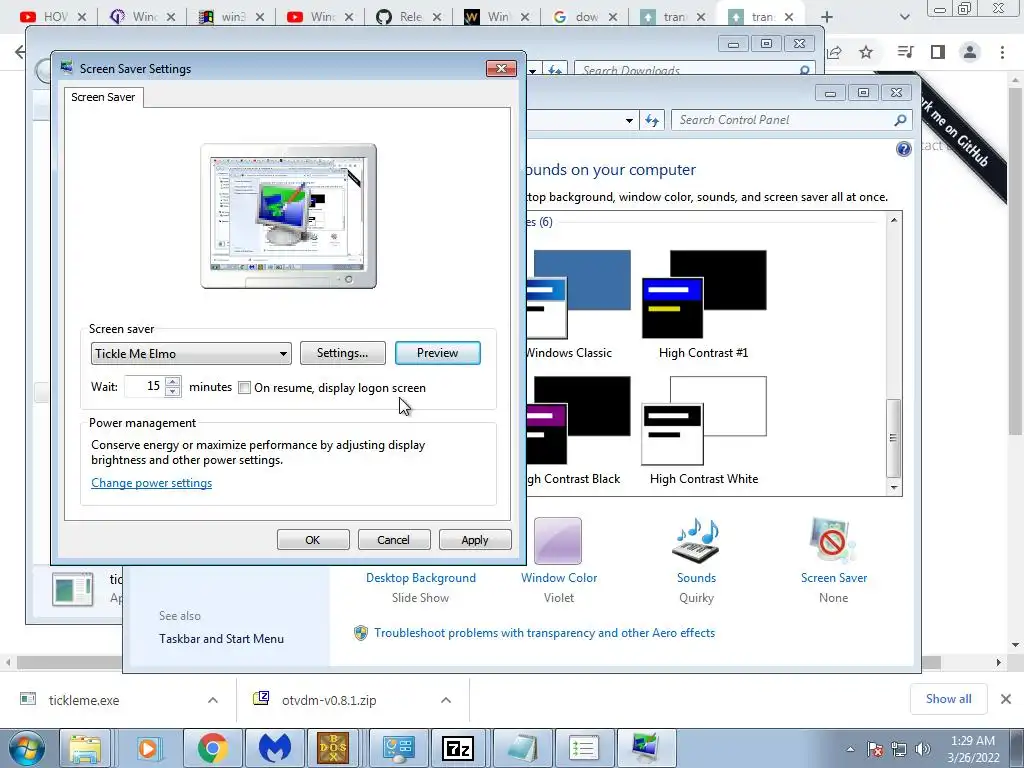Screen dimensions: 1024x768
Task: Open 7-Zip from the taskbar
Action: click(x=457, y=748)
